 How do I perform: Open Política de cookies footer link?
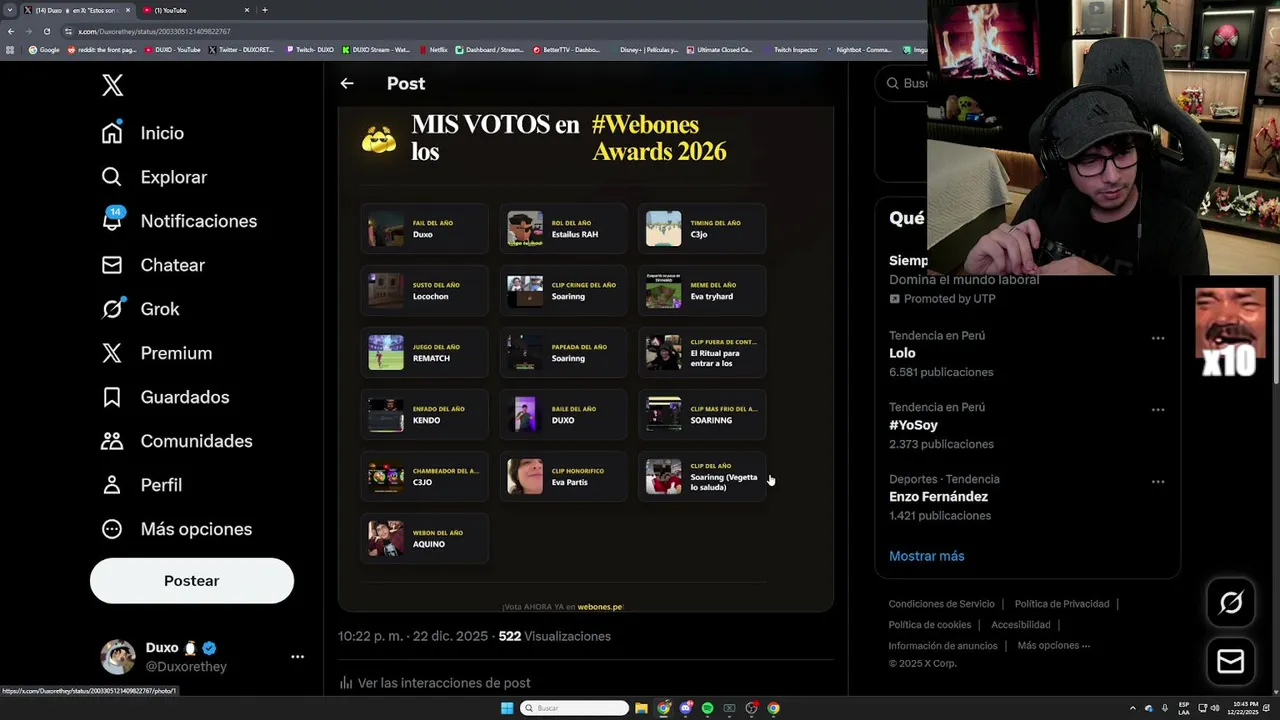coord(930,625)
